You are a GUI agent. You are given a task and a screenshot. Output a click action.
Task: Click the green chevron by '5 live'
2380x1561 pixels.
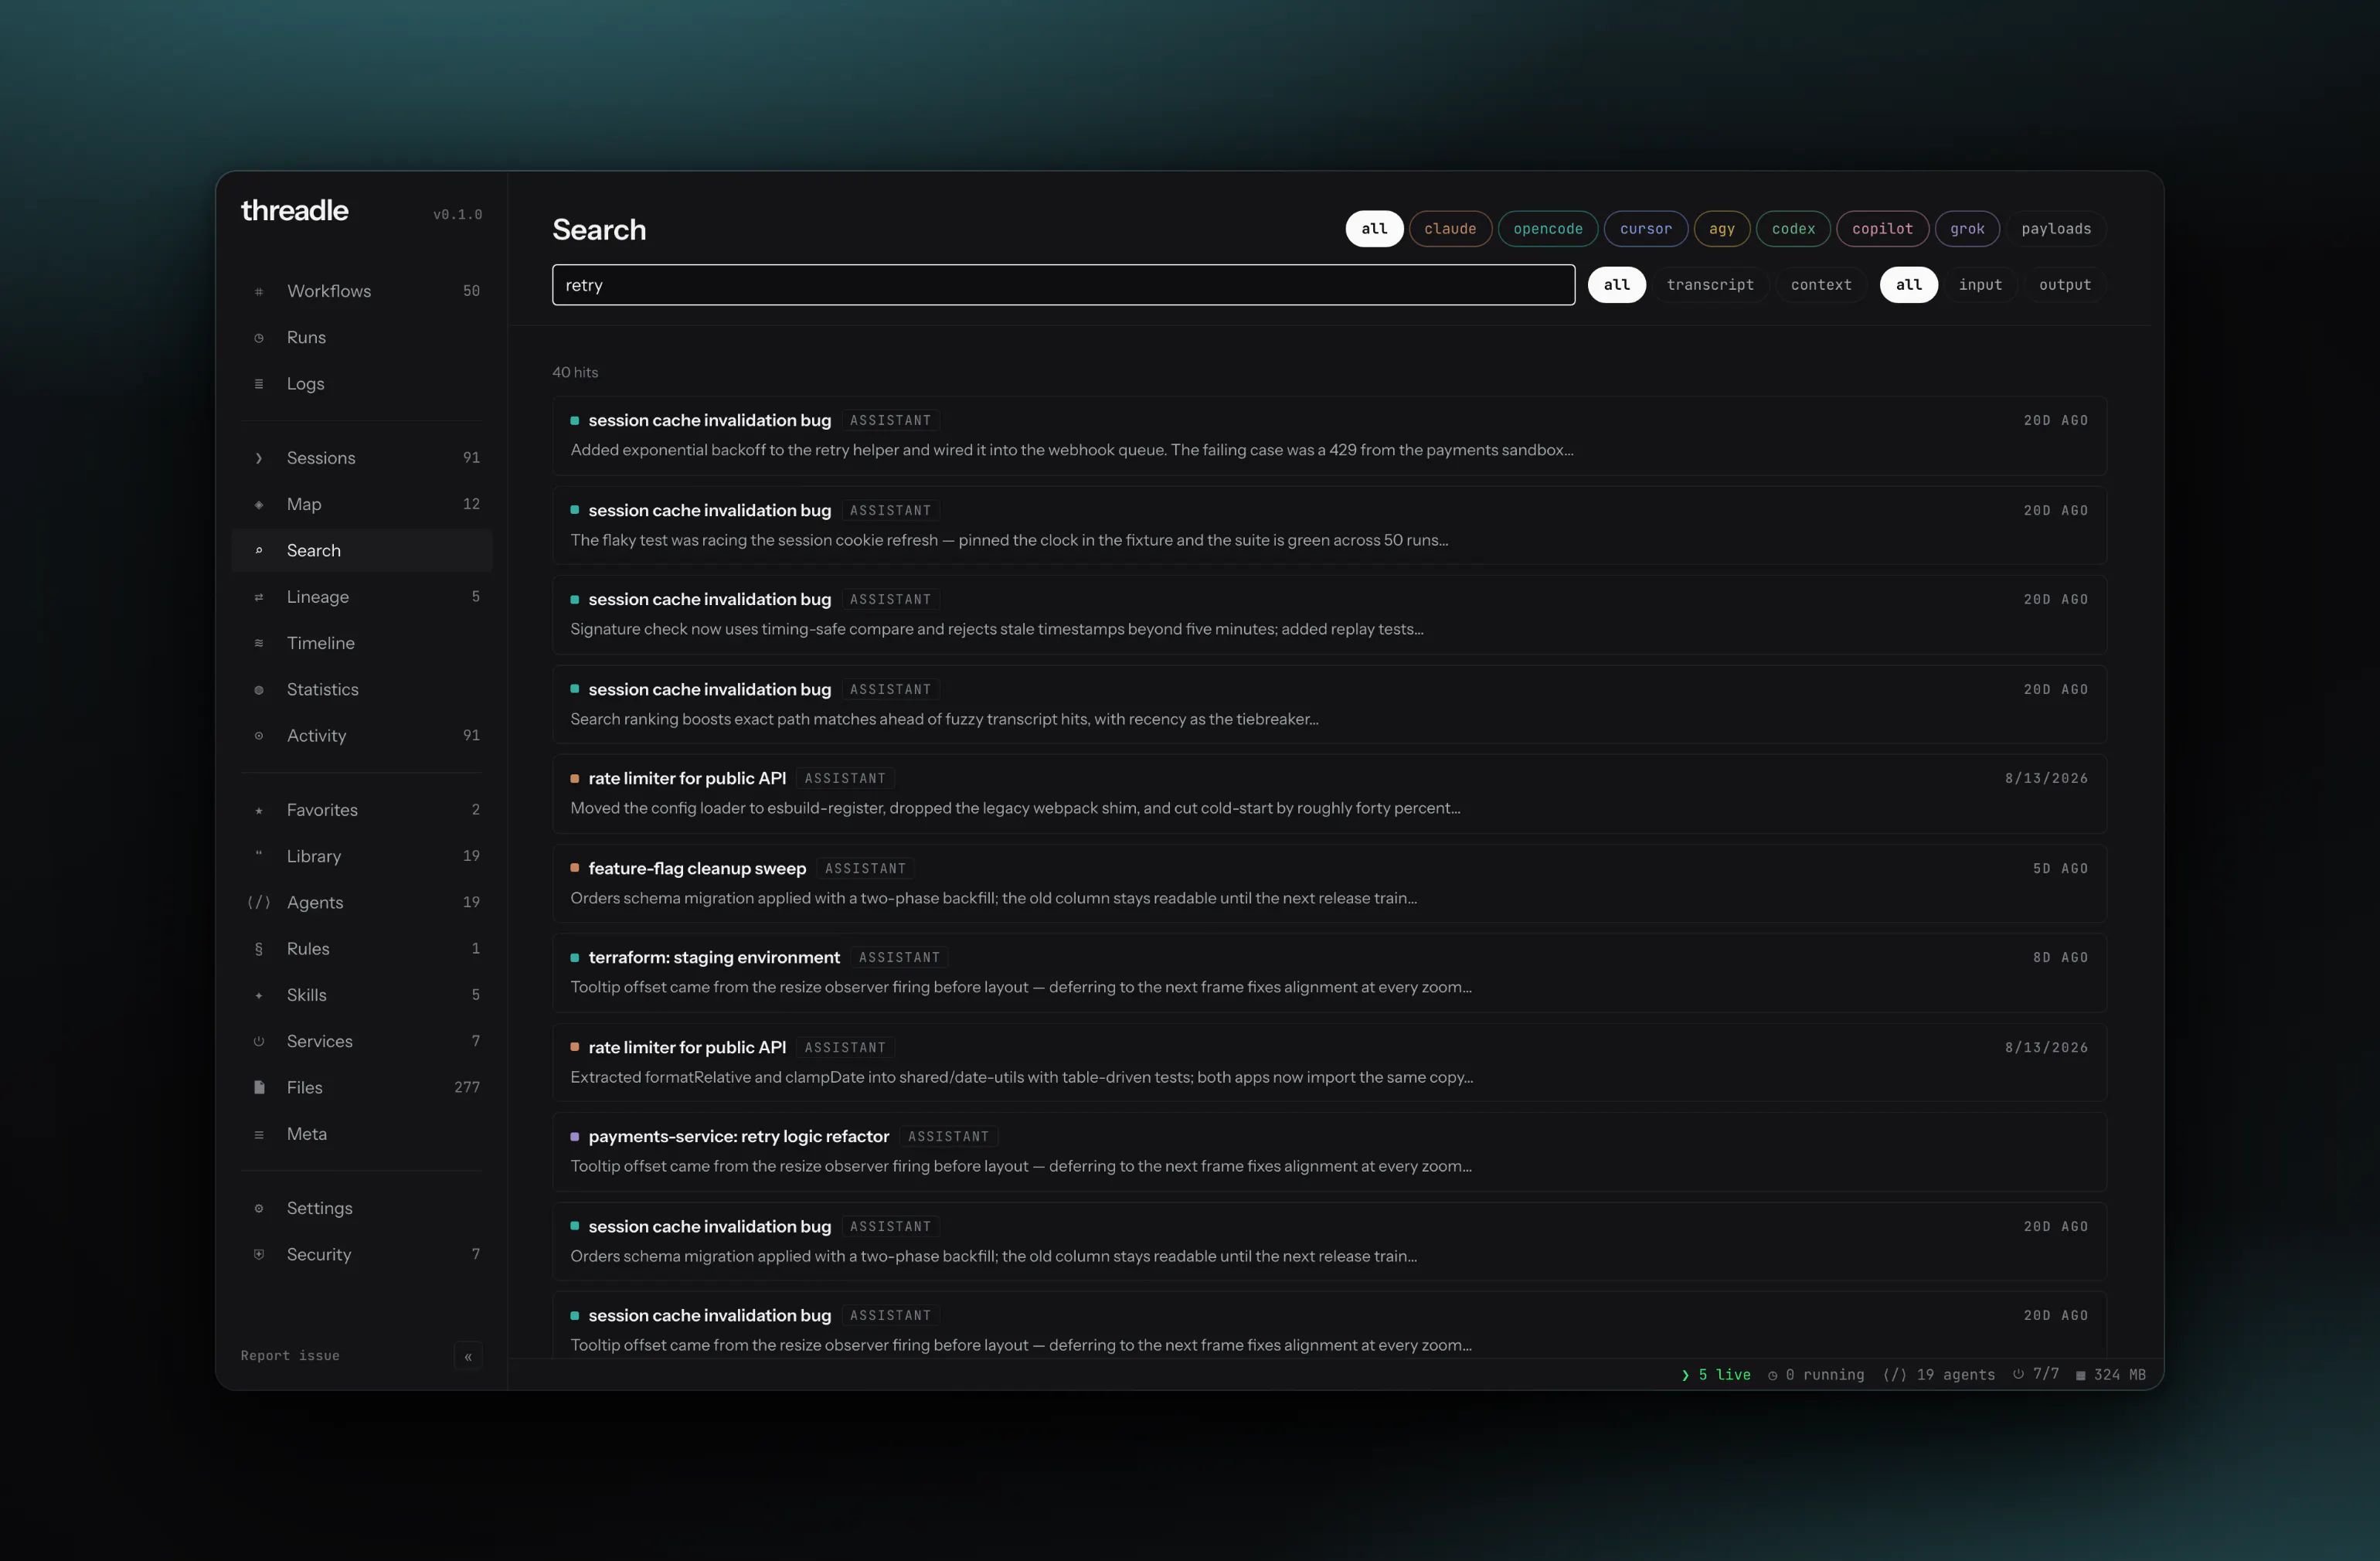pos(1686,1376)
